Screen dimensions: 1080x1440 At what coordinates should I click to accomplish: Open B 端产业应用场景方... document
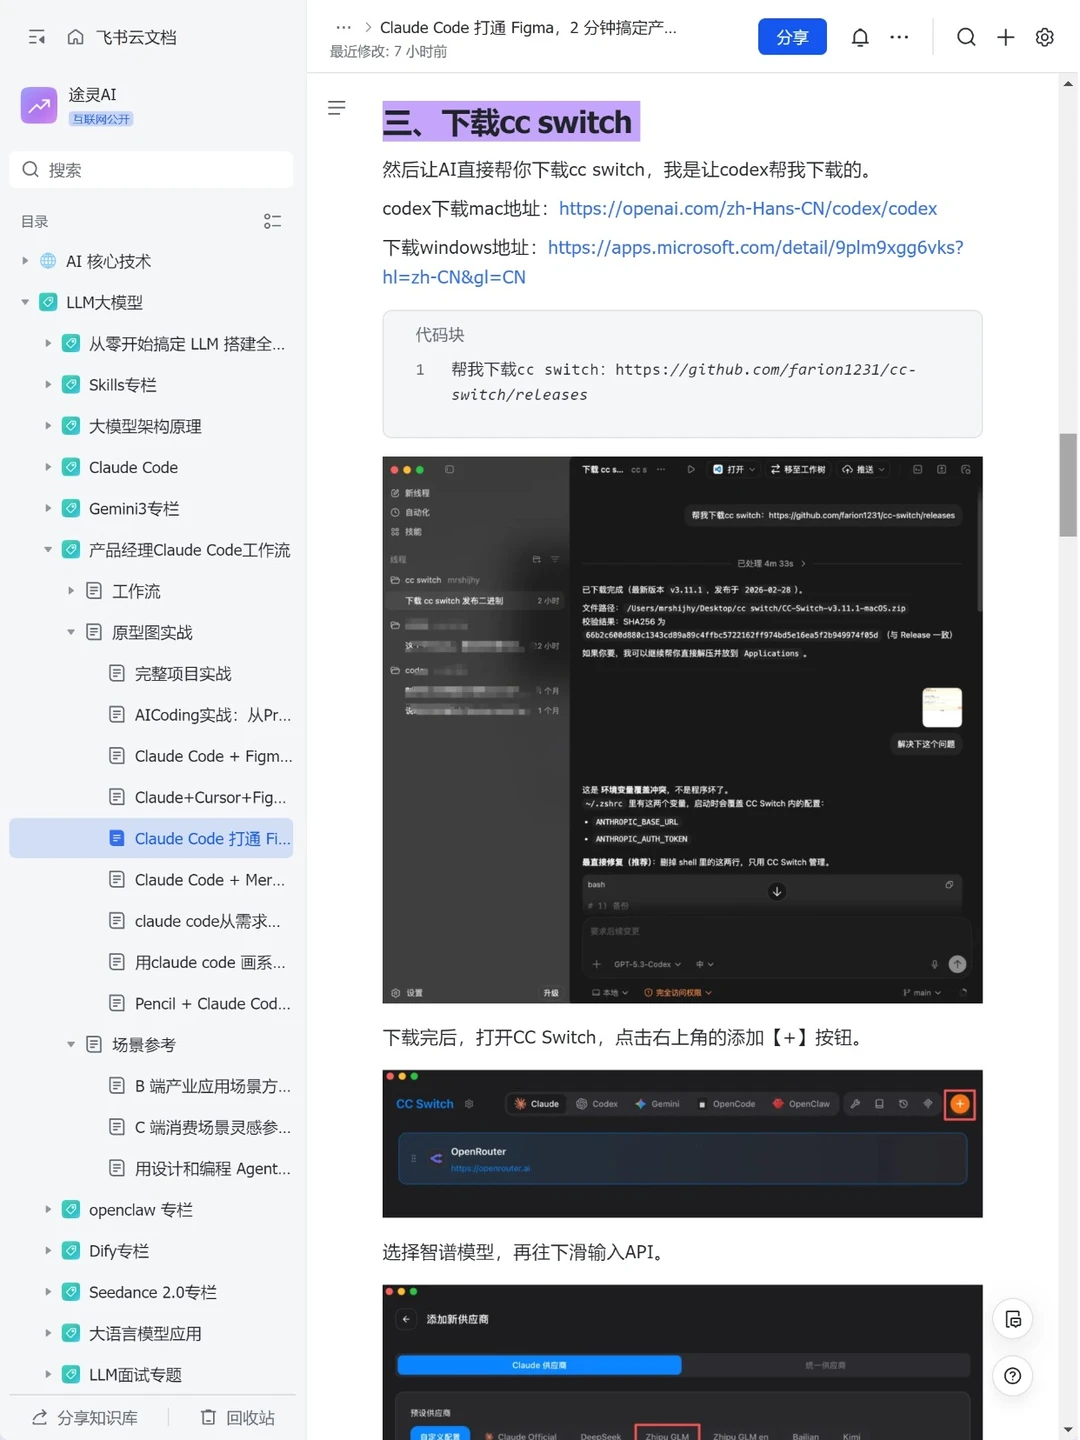(x=151, y=1086)
